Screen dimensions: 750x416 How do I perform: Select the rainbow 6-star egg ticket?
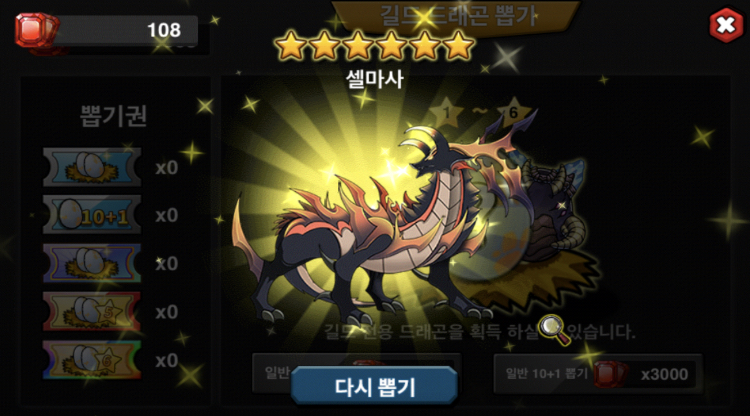click(92, 360)
